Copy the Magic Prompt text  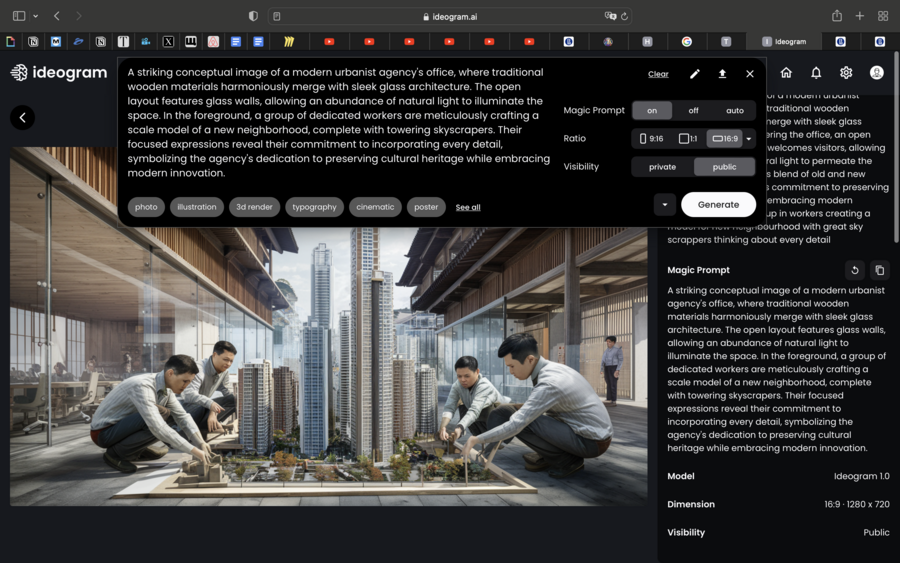(x=879, y=270)
